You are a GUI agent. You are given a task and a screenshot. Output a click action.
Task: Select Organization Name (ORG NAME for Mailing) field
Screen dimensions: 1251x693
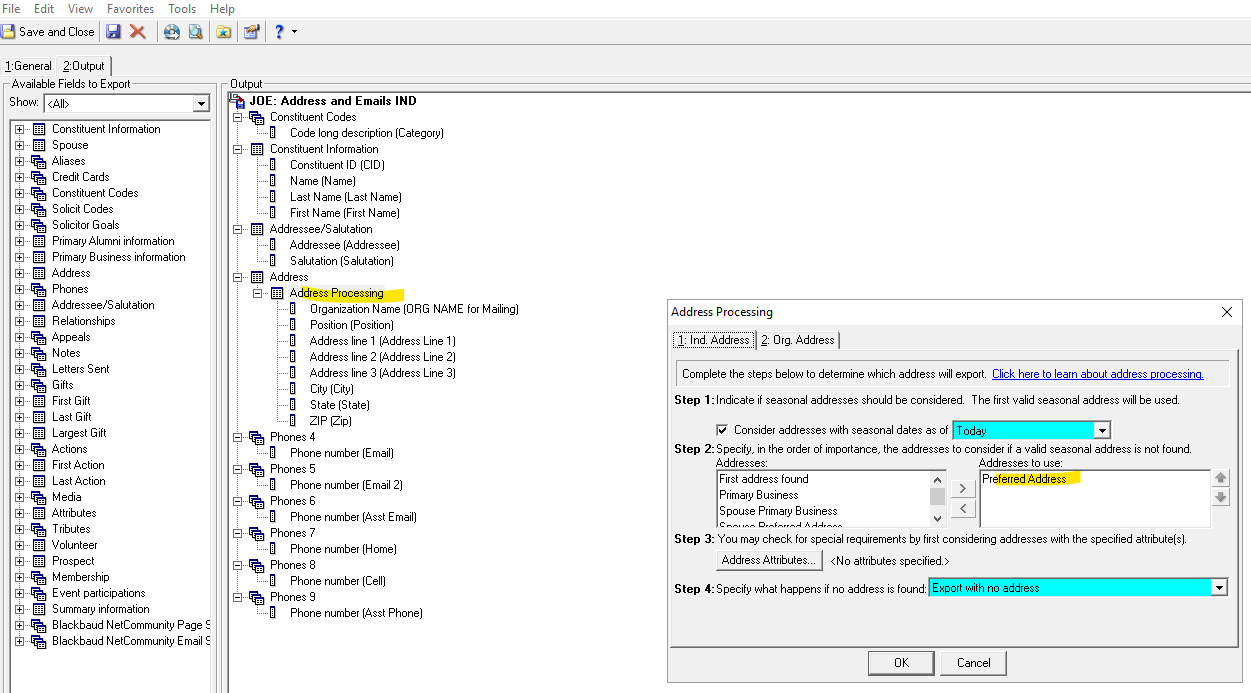click(x=414, y=309)
